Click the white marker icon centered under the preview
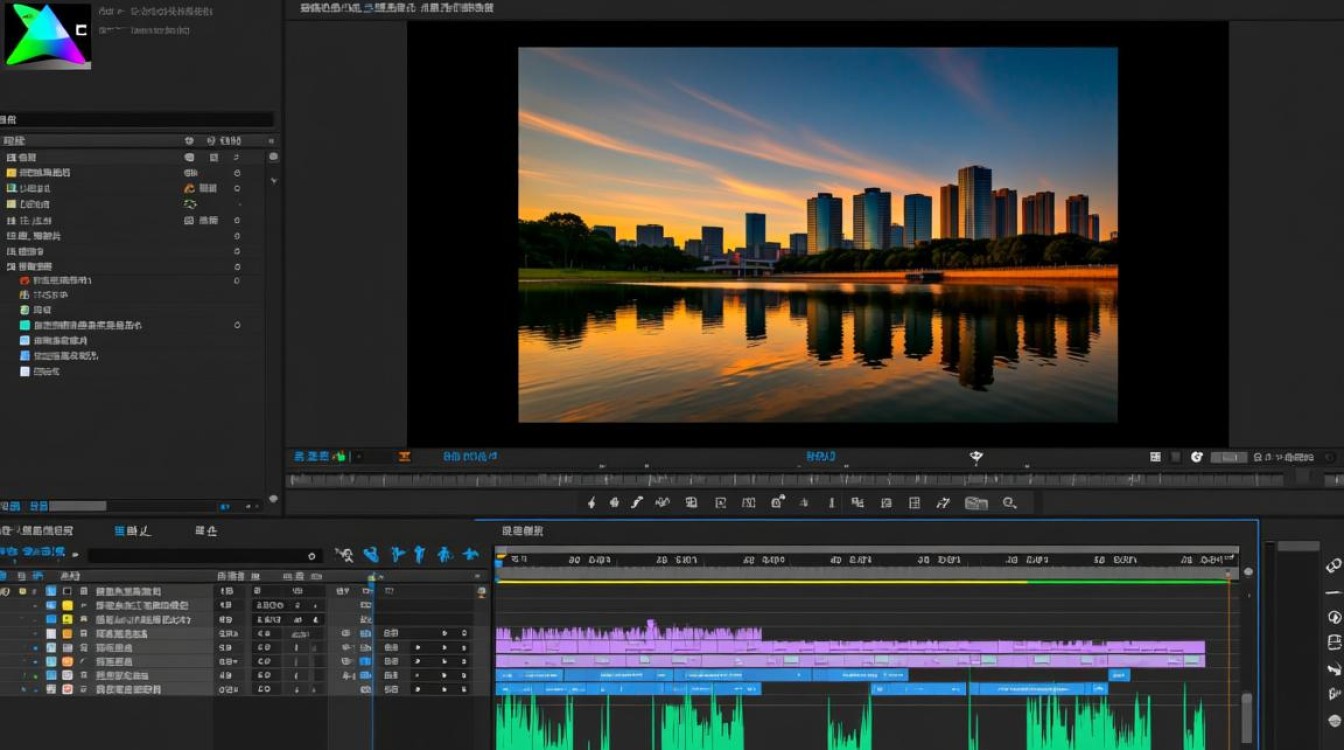Screen dimensions: 1344x750 click(976, 457)
